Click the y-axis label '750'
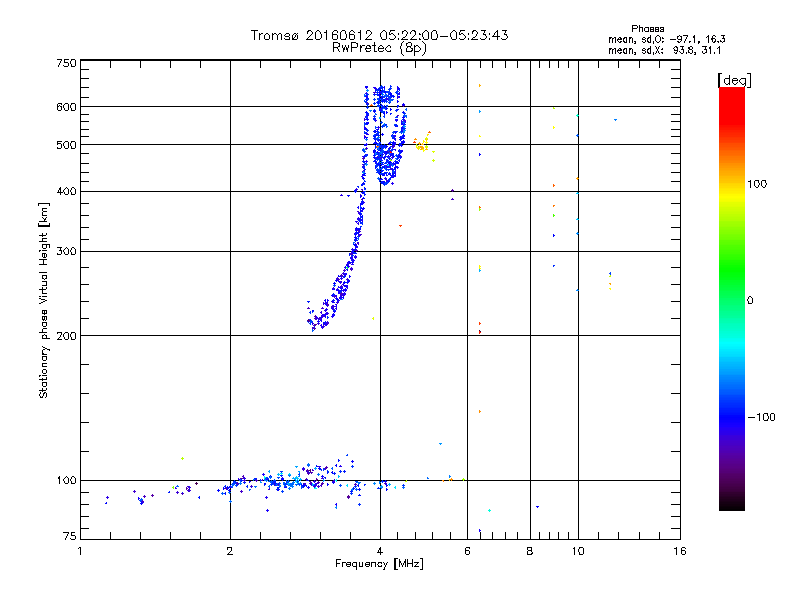This screenshot has height=600, width=800. coord(66,63)
